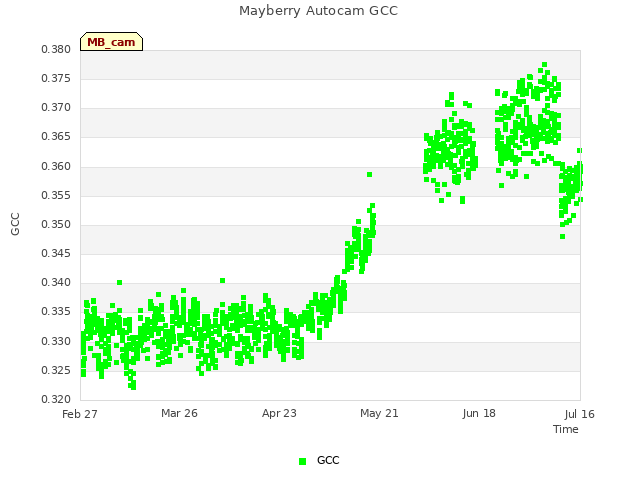The image size is (640, 480).
Task: Click the Jul 16 x-axis label
Action: tap(579, 414)
